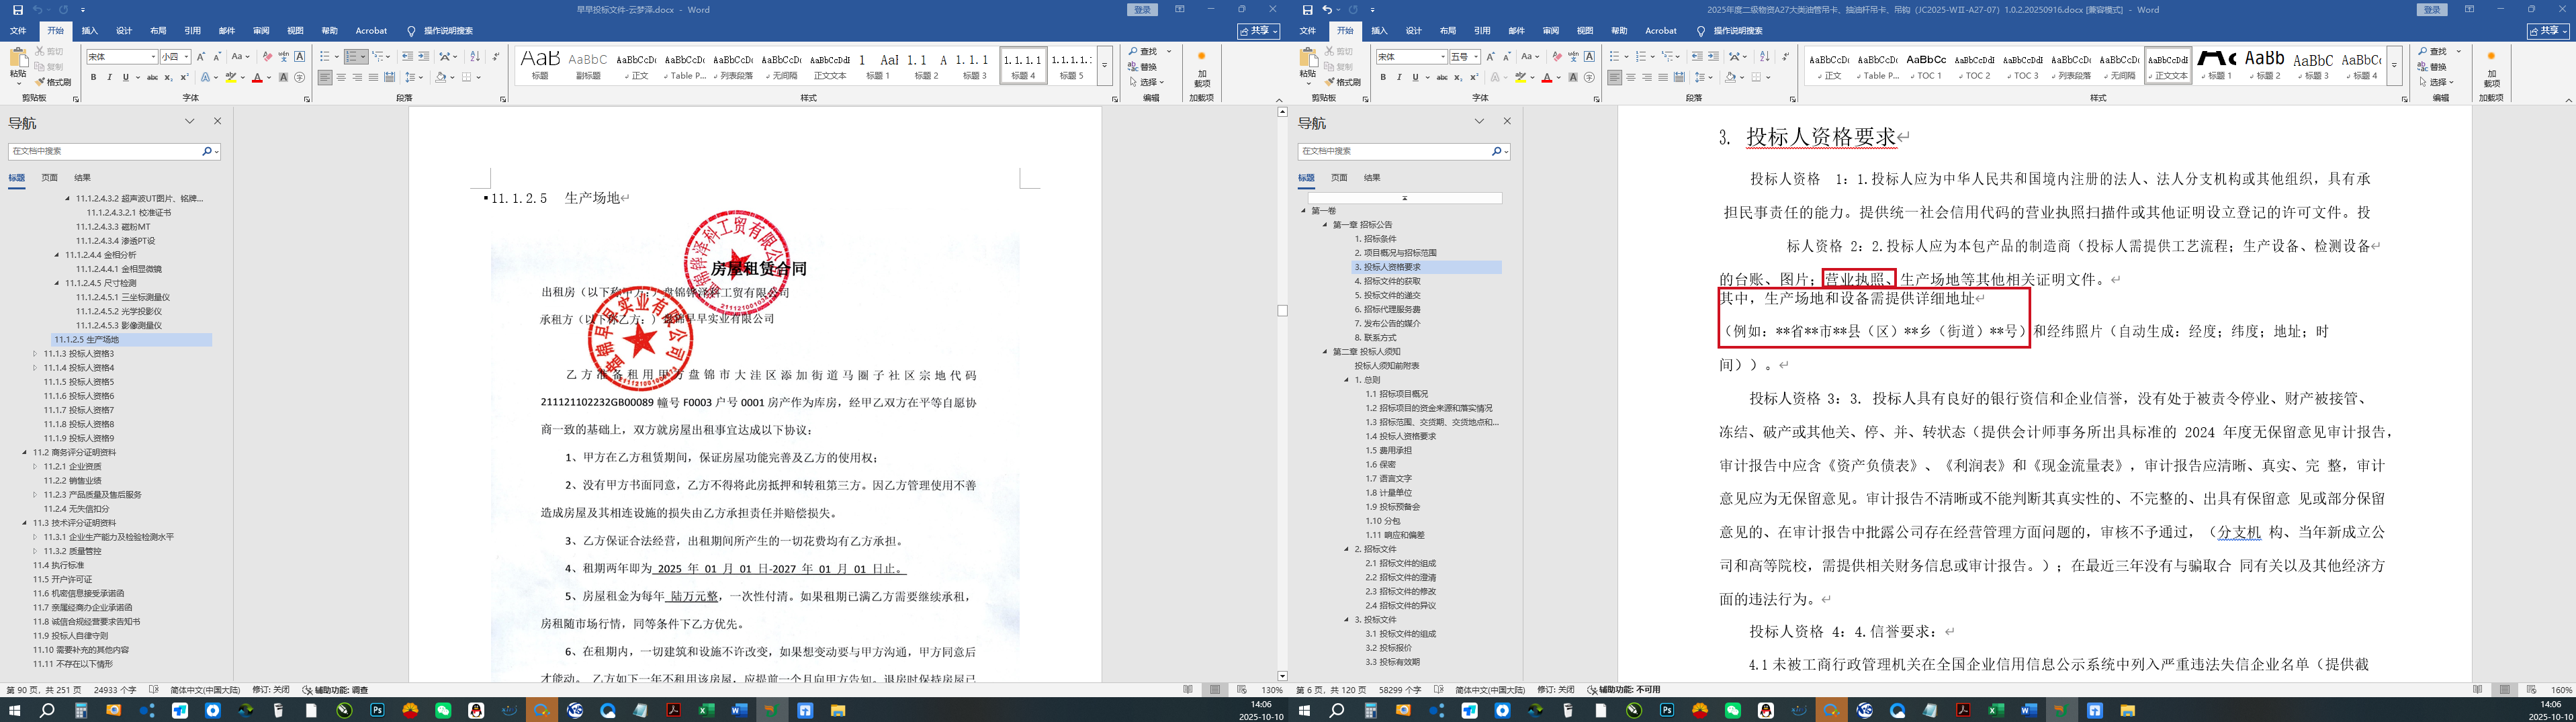Click 登录 (Sign in) in the left window
Screen dimensions: 2576x722
pyautogui.click(x=1142, y=10)
